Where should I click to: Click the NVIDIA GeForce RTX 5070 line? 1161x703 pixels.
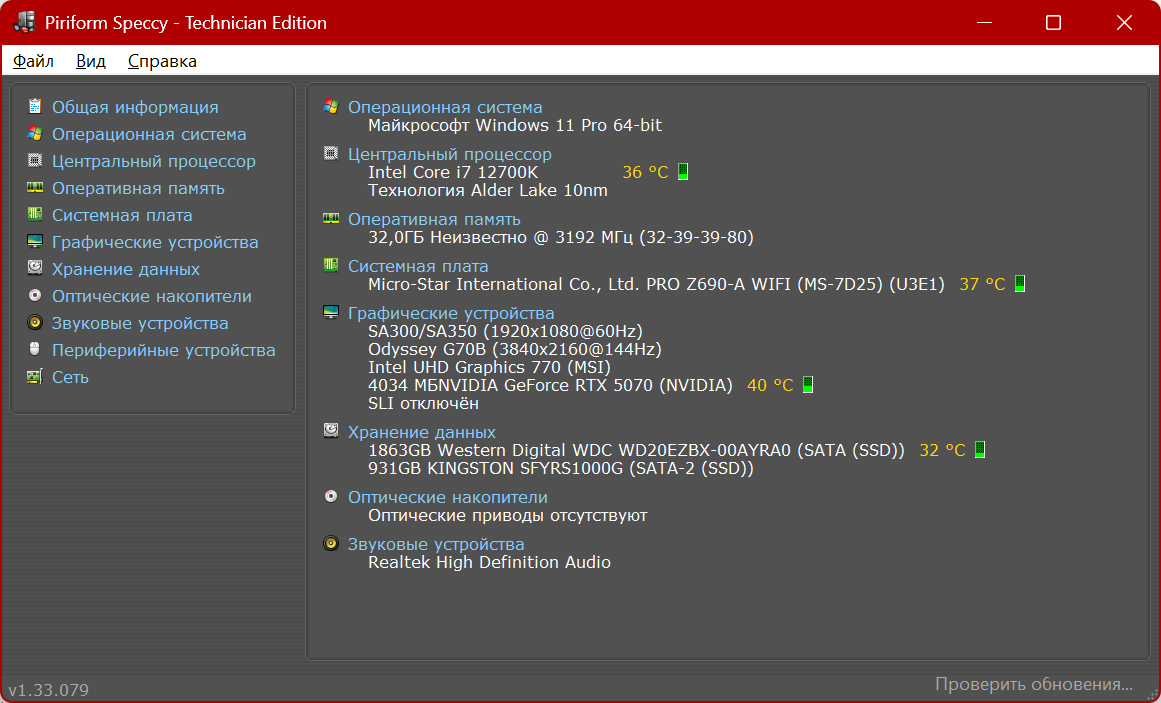pyautogui.click(x=550, y=385)
